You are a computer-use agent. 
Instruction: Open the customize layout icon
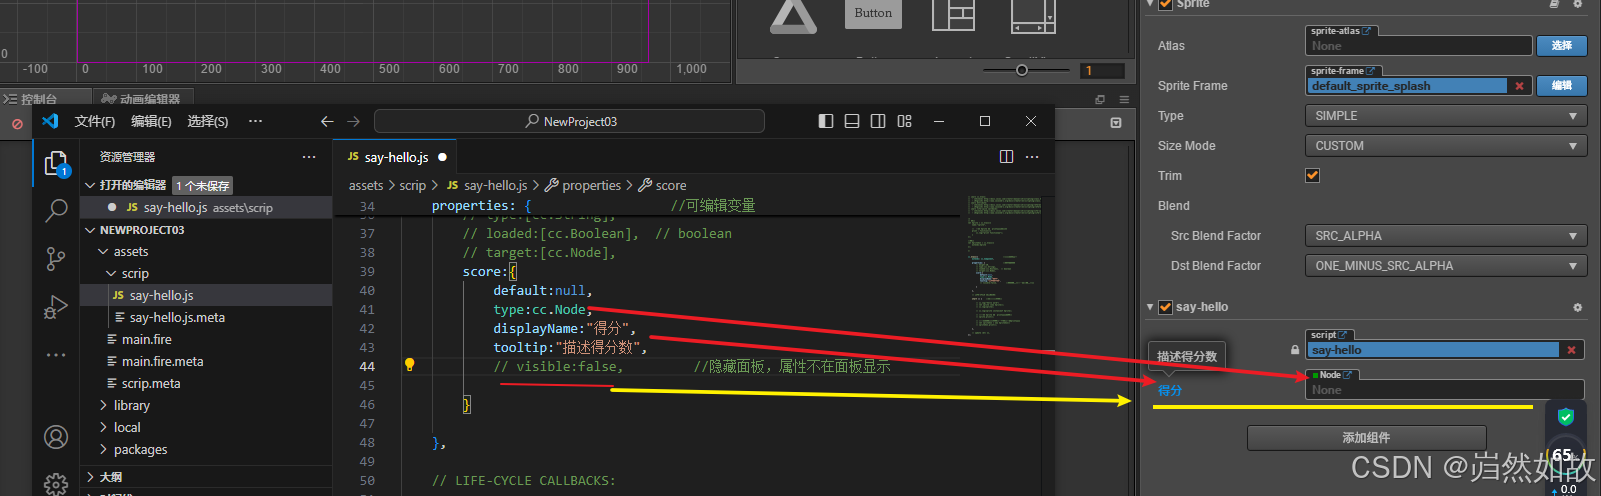905,121
